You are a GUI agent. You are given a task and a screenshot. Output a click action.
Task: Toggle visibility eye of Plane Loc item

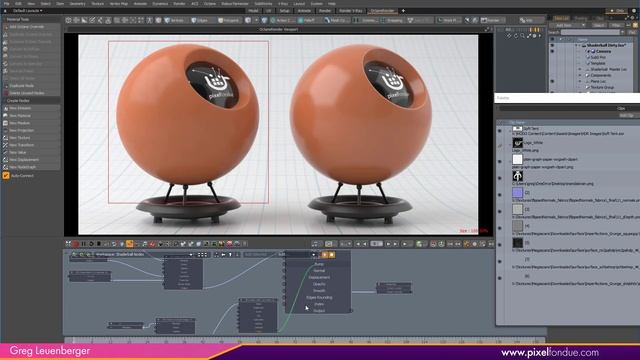click(552, 81)
